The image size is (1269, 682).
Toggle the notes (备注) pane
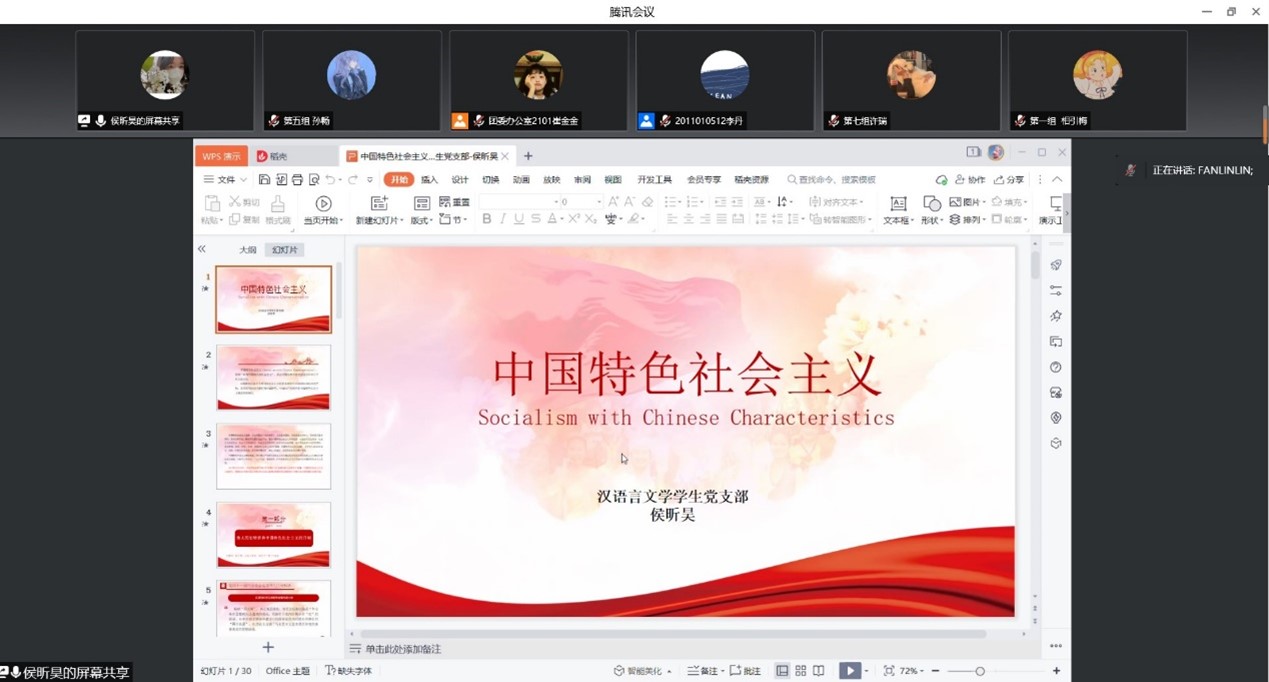(704, 671)
